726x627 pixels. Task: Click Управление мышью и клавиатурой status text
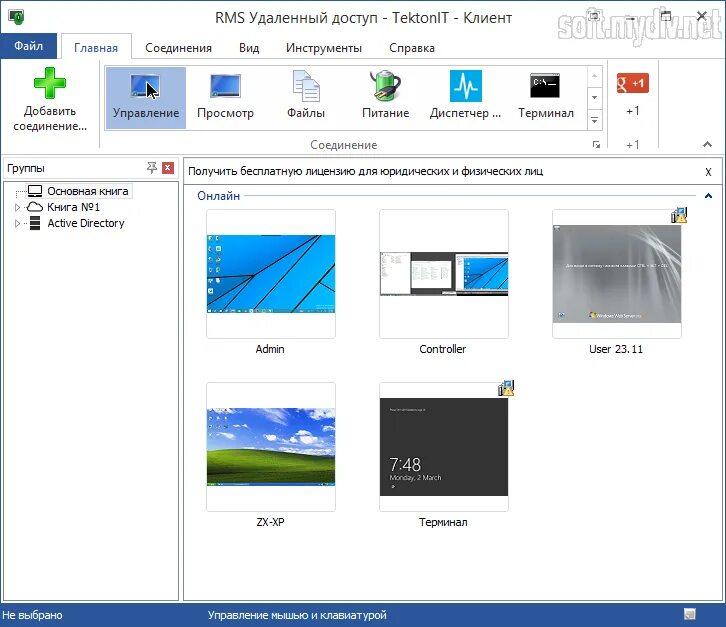(x=297, y=615)
